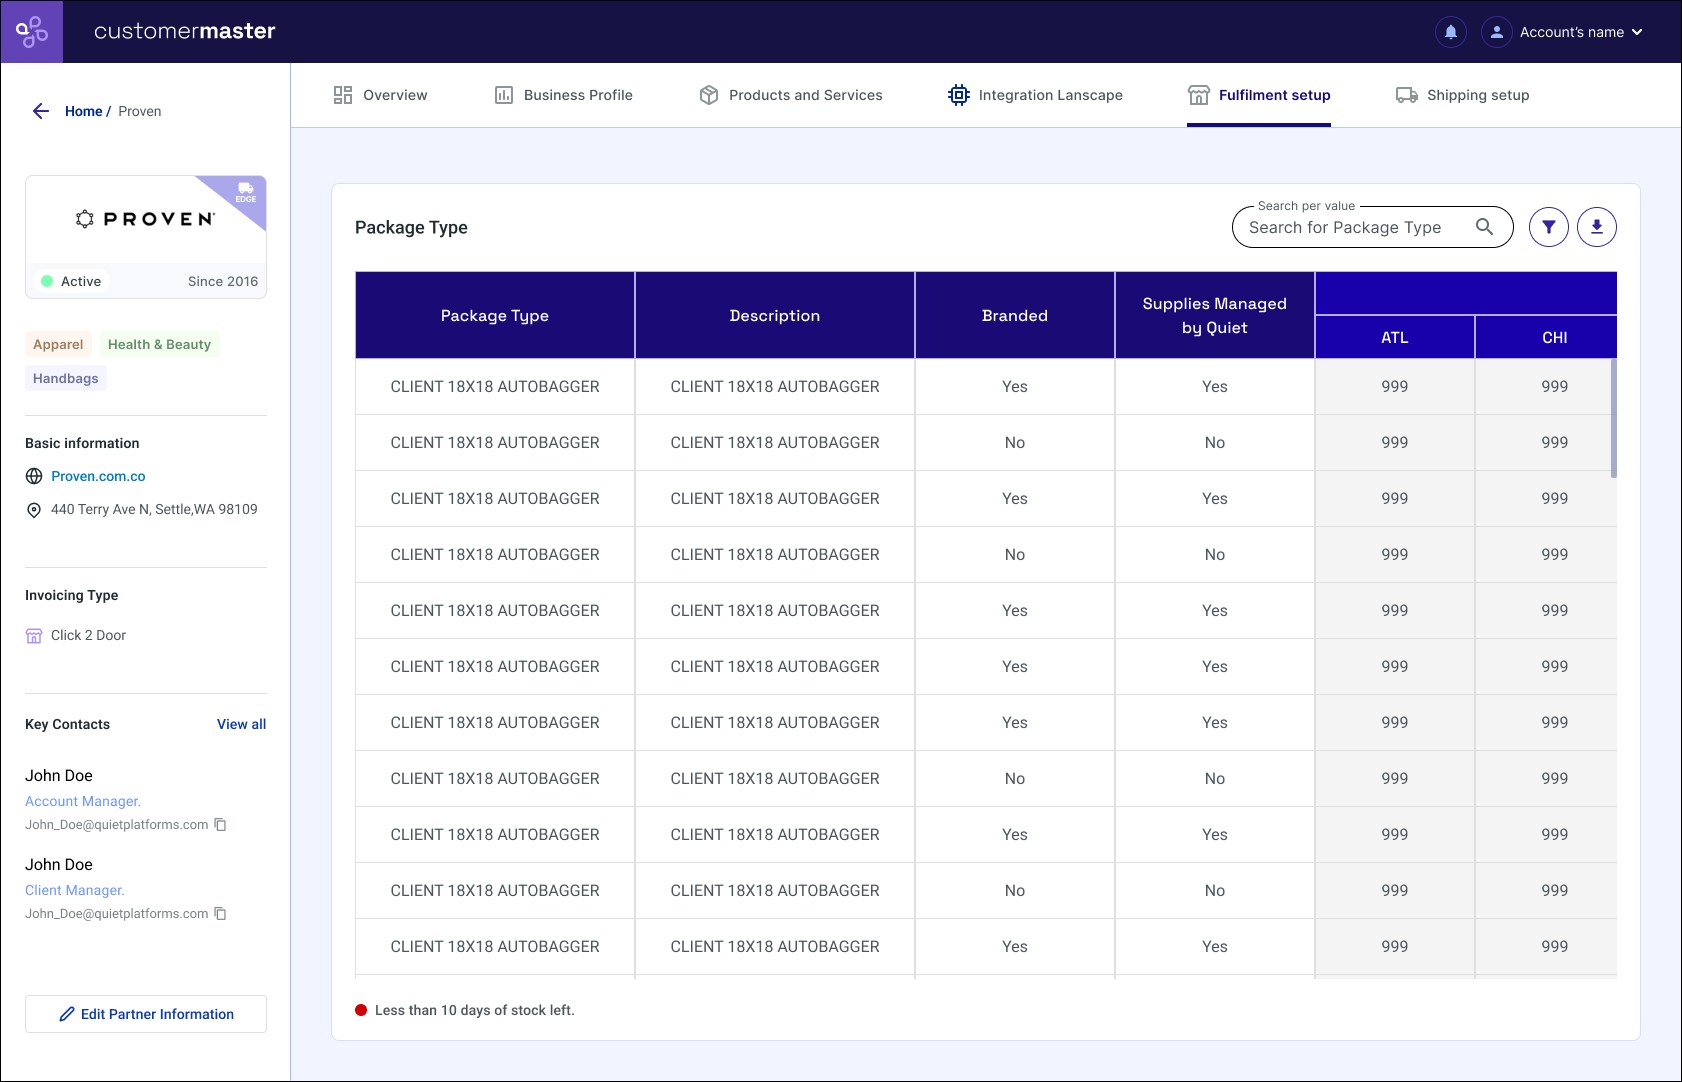Open the Integration Lanscape tab

[1035, 95]
